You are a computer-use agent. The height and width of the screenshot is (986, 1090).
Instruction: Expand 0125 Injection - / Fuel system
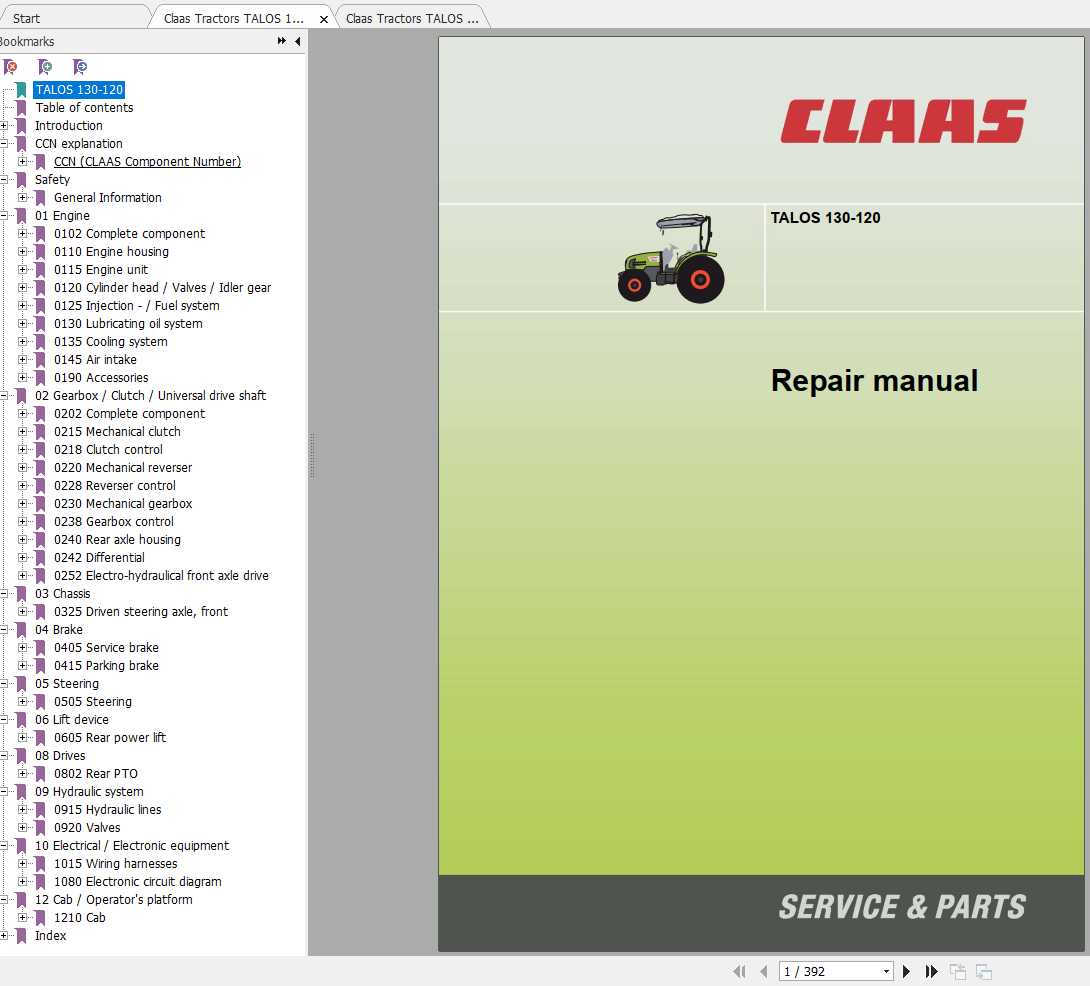23,306
